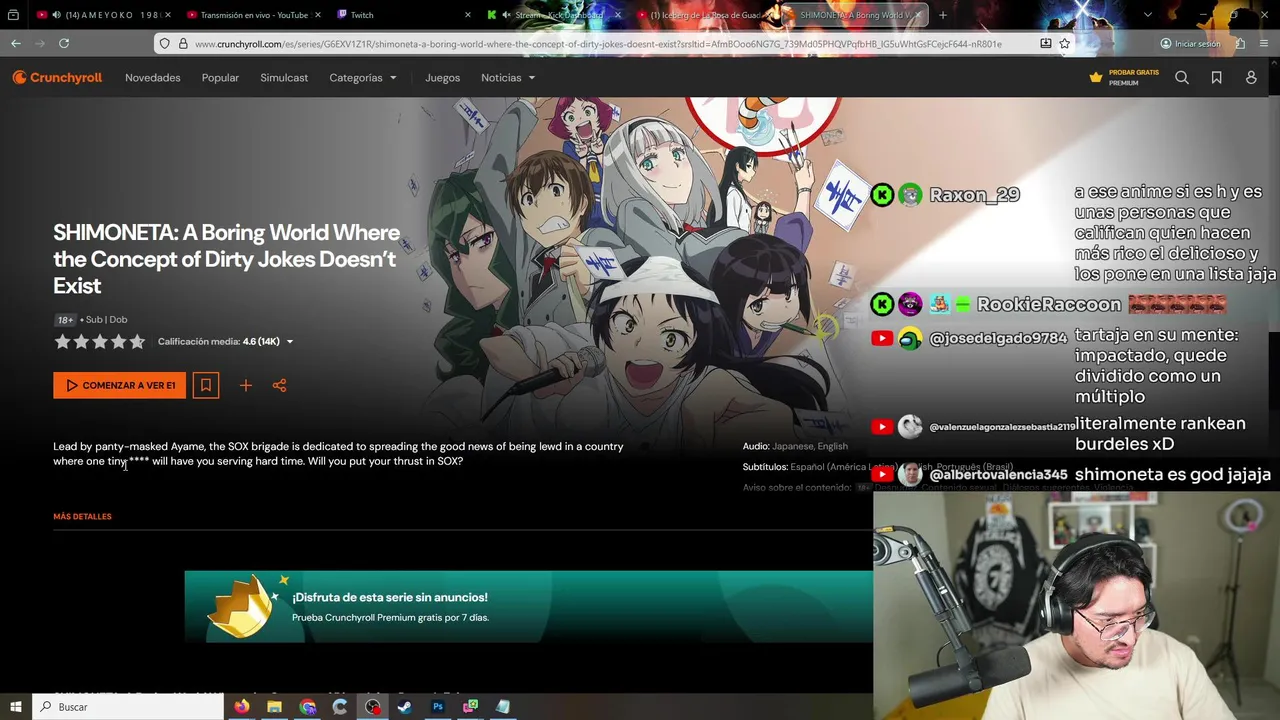Open Steam from the taskbar
The height and width of the screenshot is (720, 1280).
tap(405, 707)
